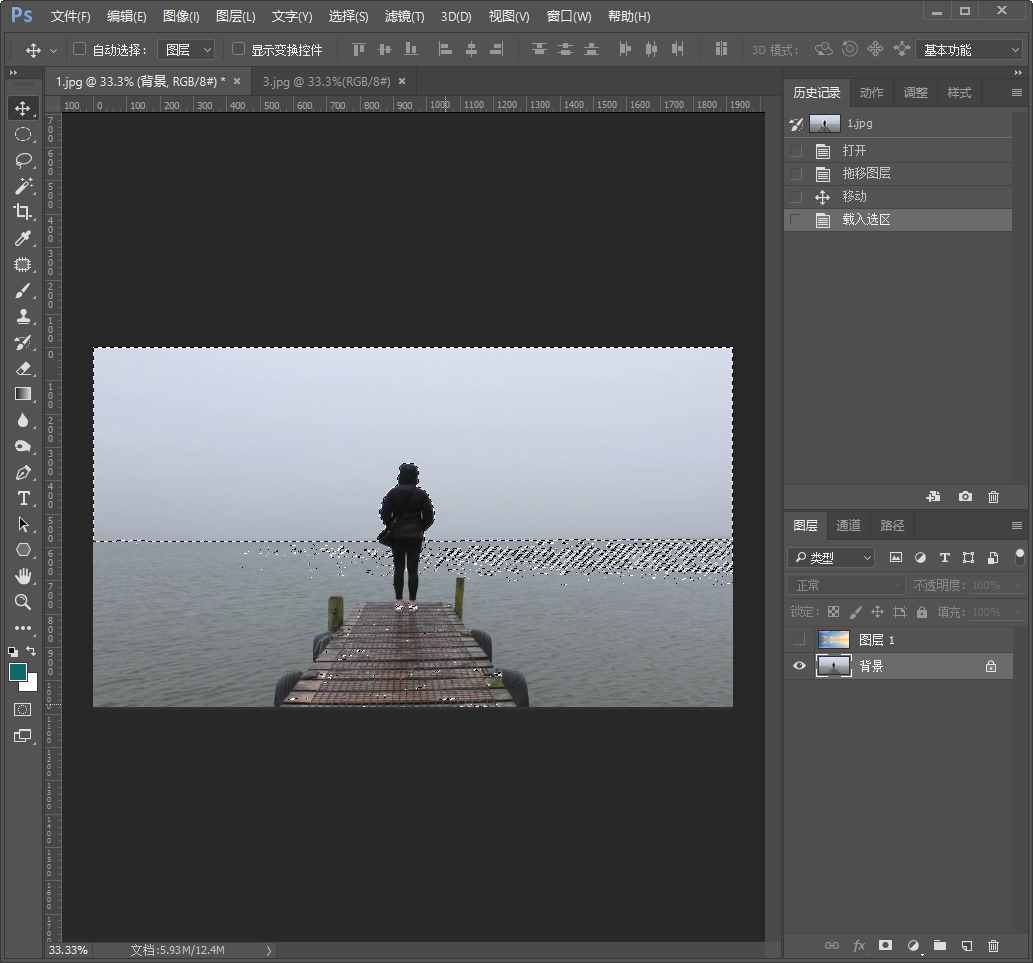The width and height of the screenshot is (1033, 963).
Task: Select the Magic Wand tool
Action: click(x=23, y=186)
